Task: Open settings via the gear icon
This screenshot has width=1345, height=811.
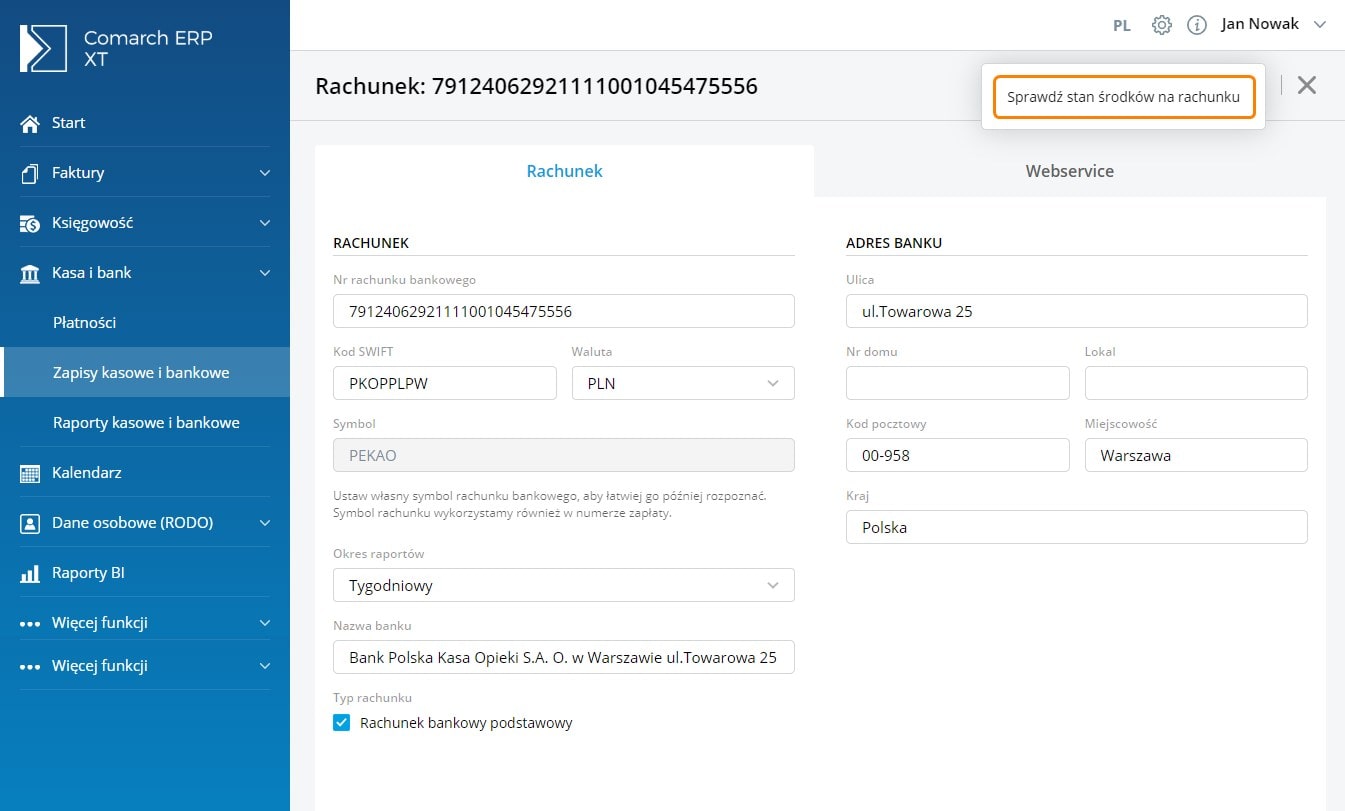Action: coord(1161,25)
